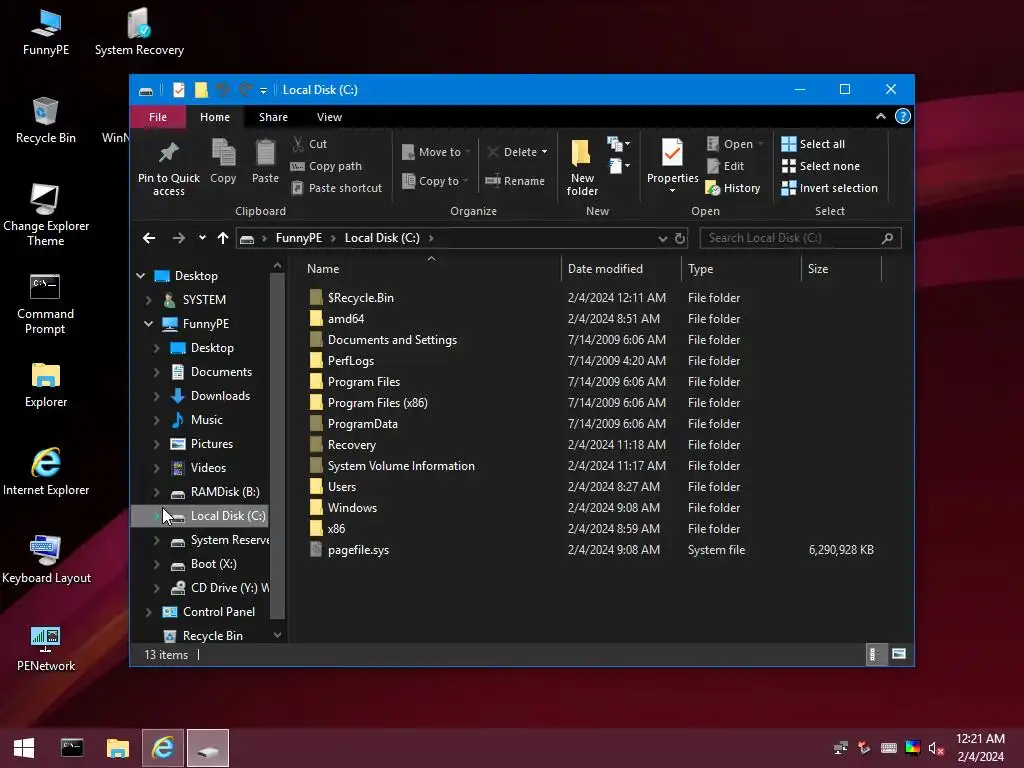Sort by Date modified column header
This screenshot has height=768, width=1024.
tap(620, 269)
